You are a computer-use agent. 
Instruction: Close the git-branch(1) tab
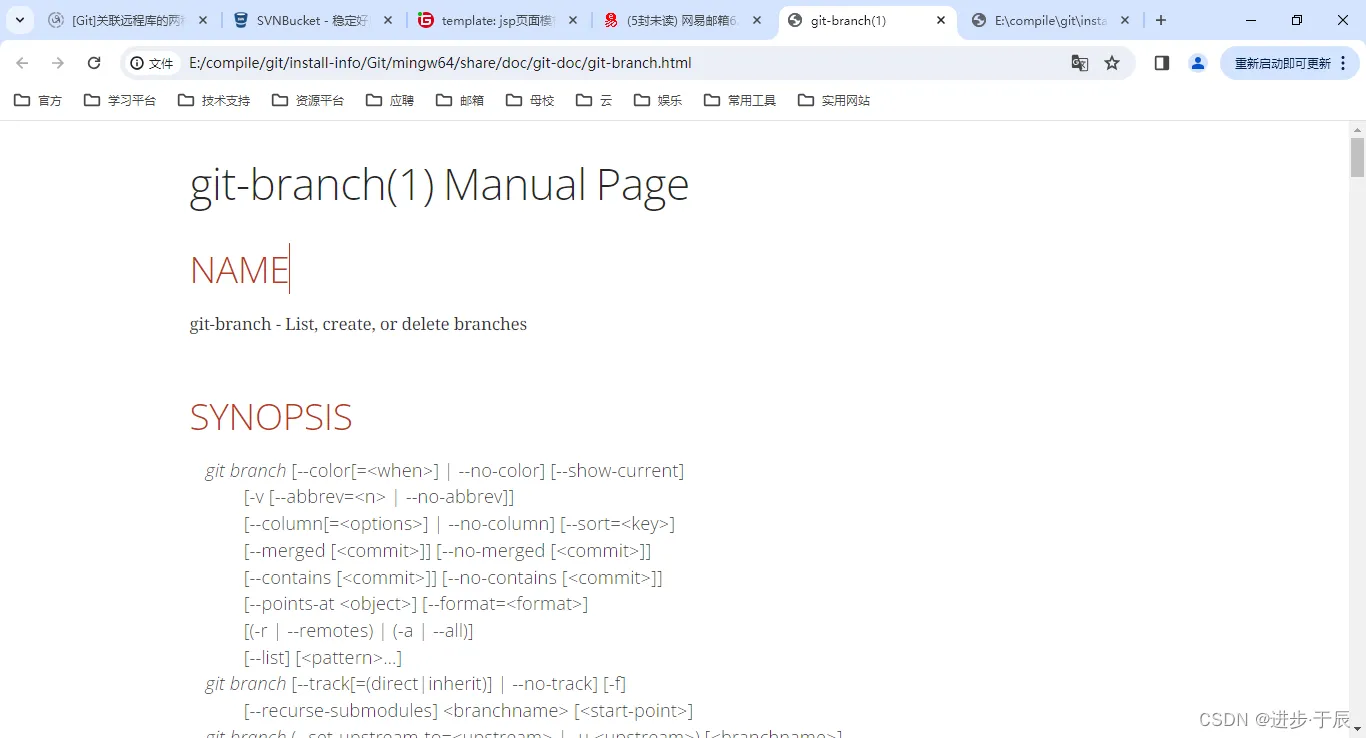(x=941, y=20)
